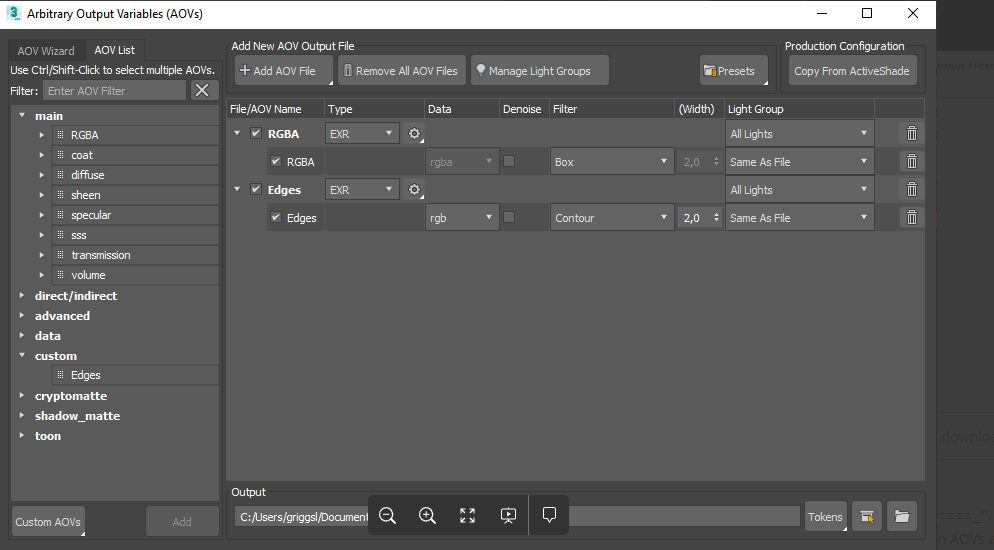Viewport: 994px width, 550px height.
Task: Click the Enter AOV Filter input field
Action: point(115,91)
